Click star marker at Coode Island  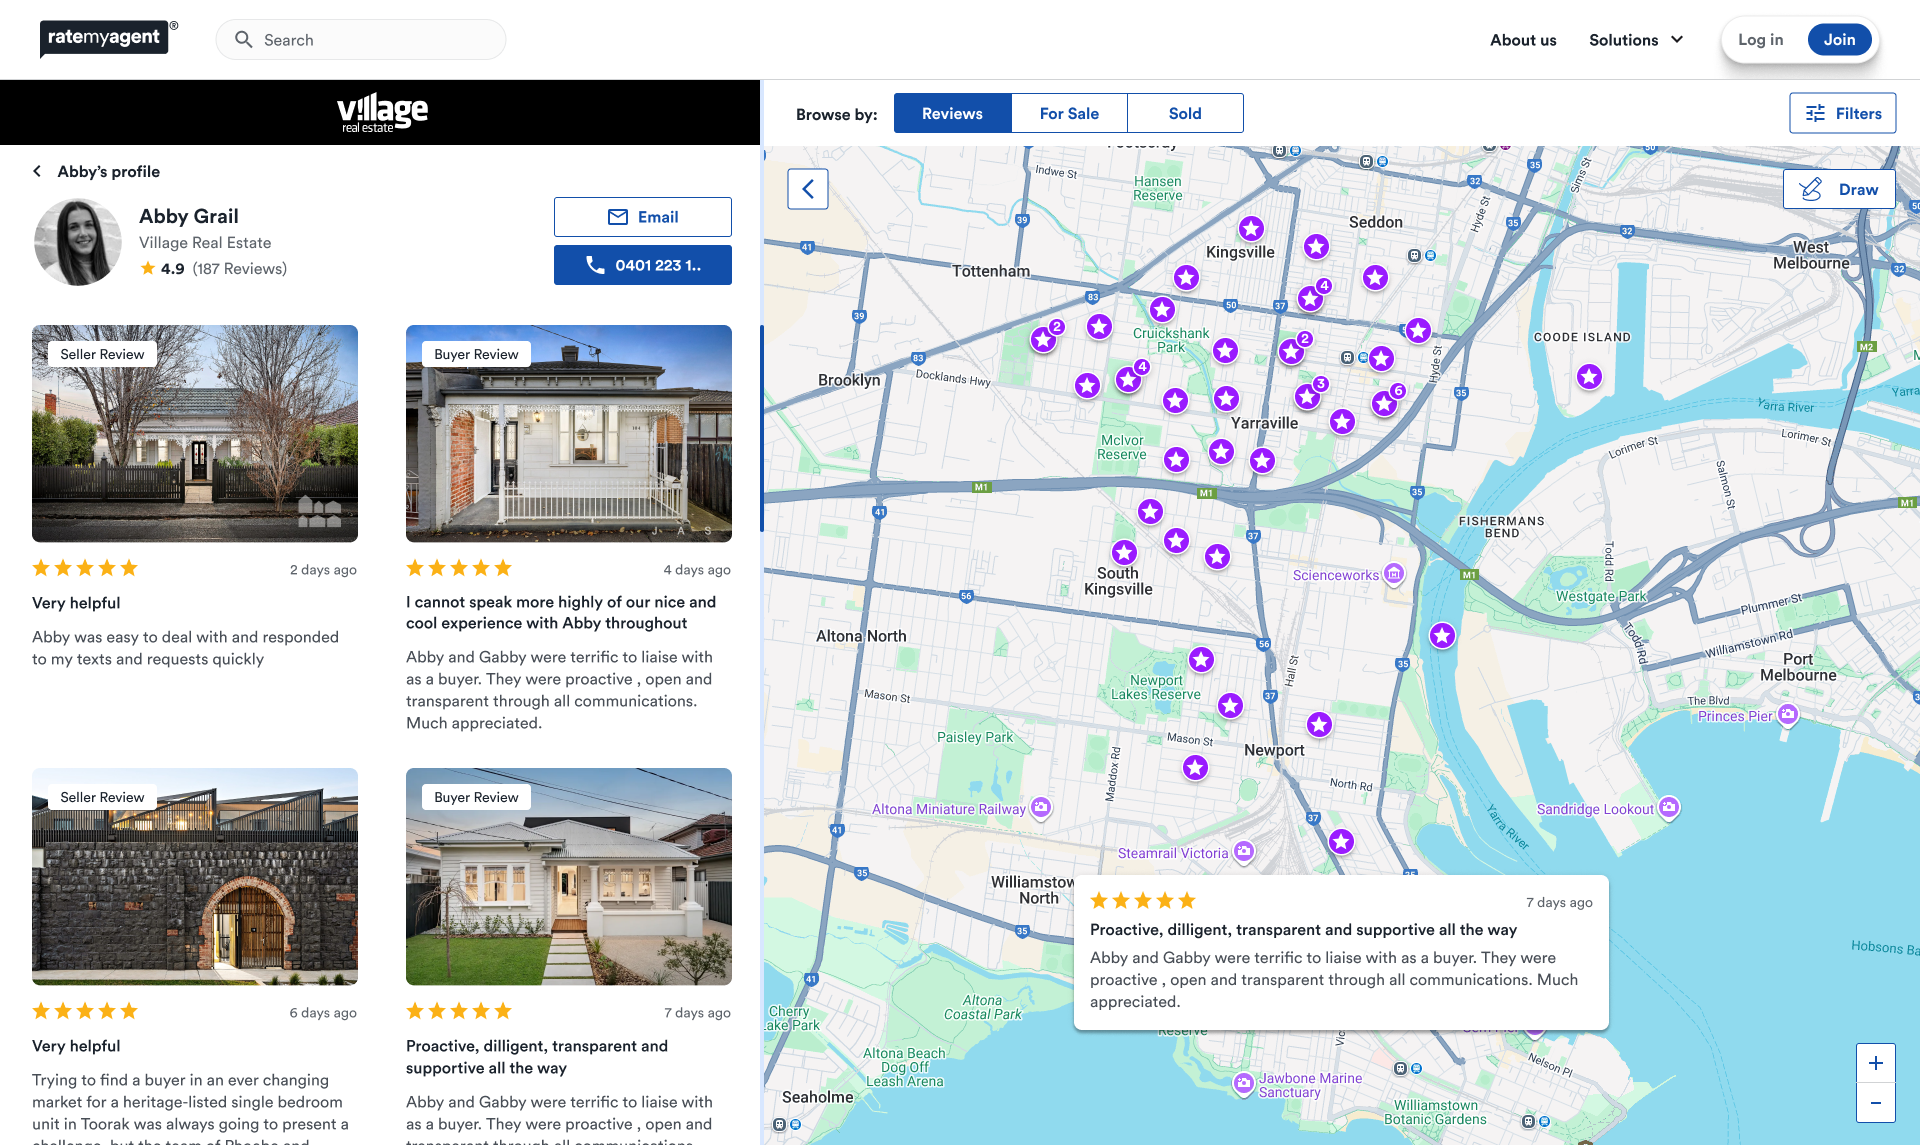click(x=1589, y=377)
